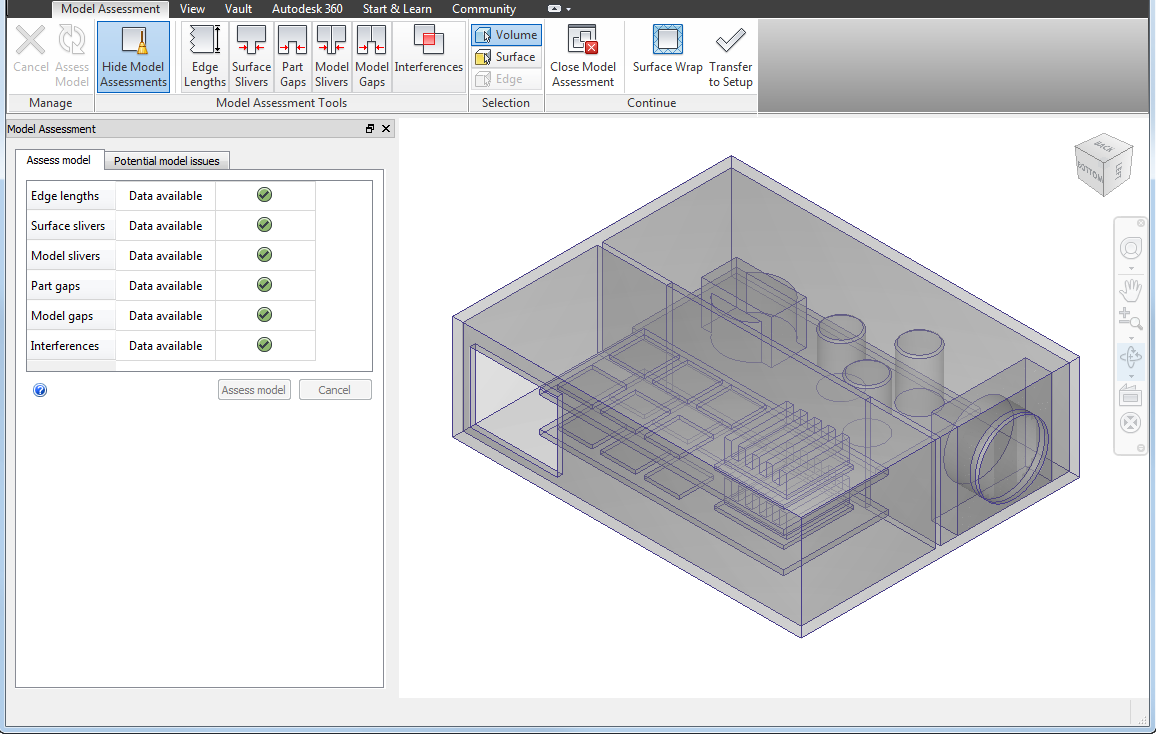Open the View menu
The image size is (1156, 734).
(192, 8)
